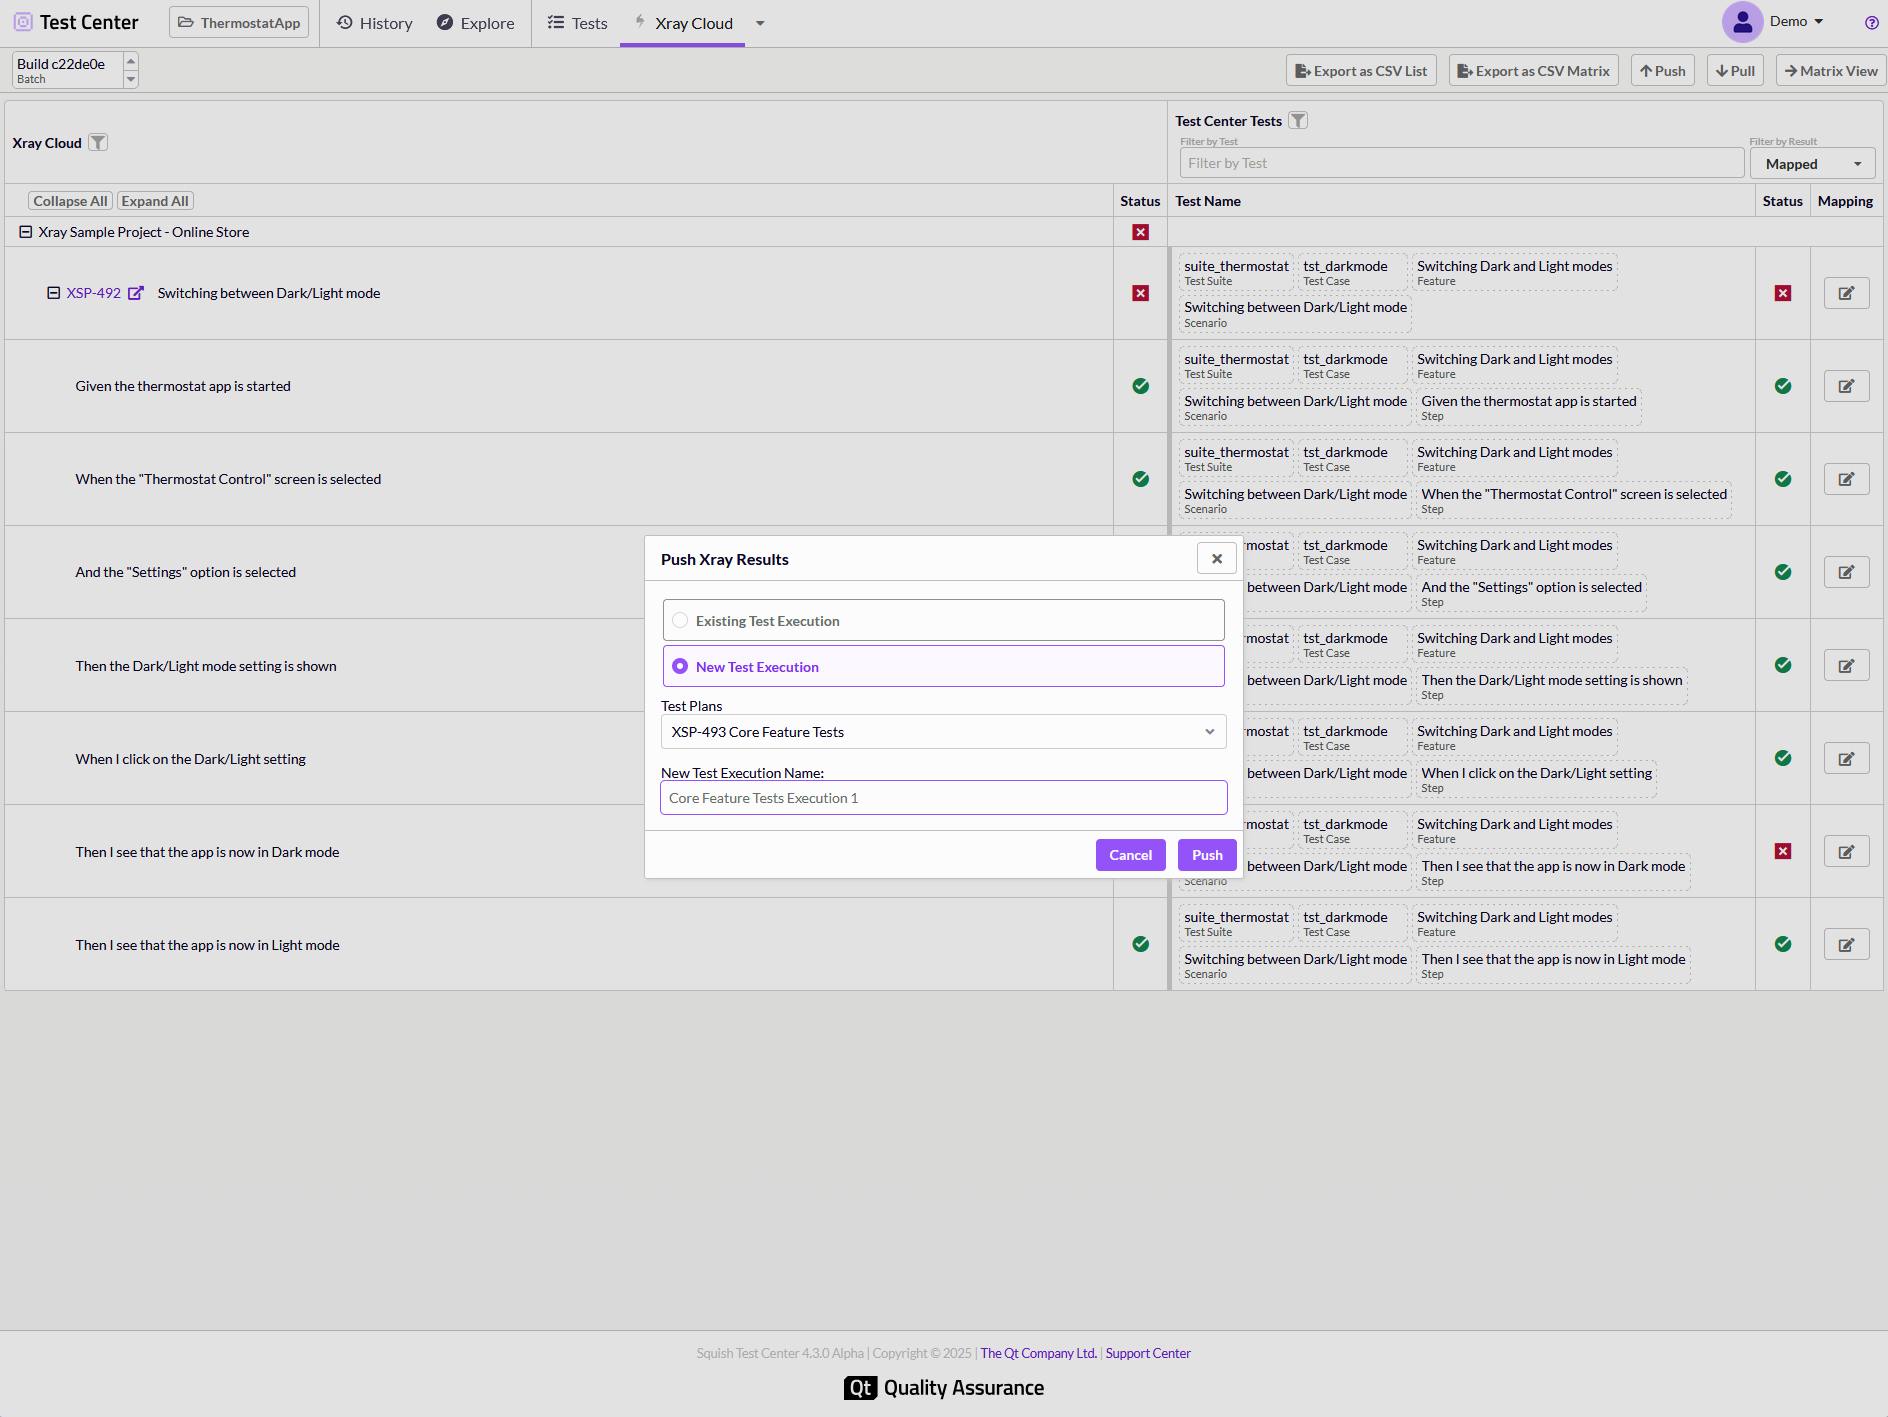Switch to Matrix View
Viewport: 1888px width, 1417px height.
[x=1829, y=70]
